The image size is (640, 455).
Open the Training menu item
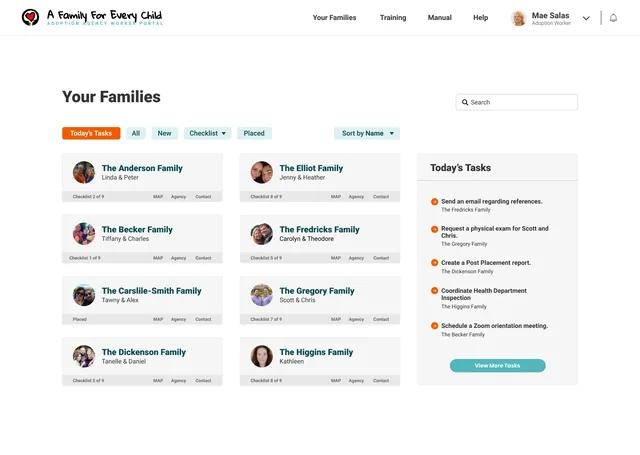[x=393, y=18]
